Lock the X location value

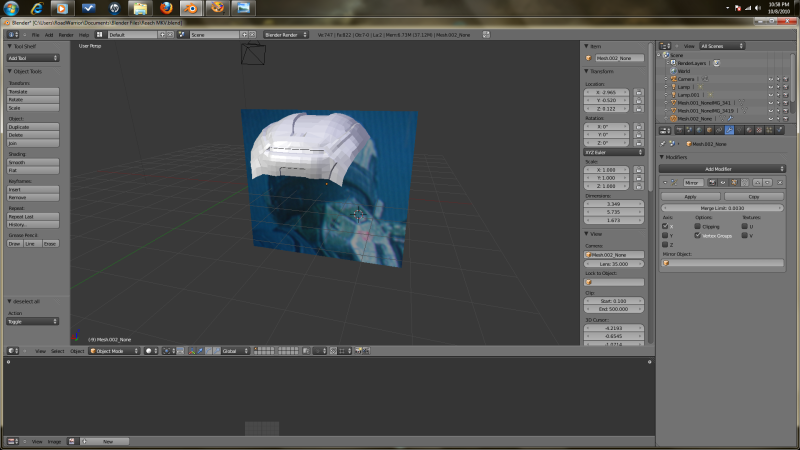pos(638,92)
